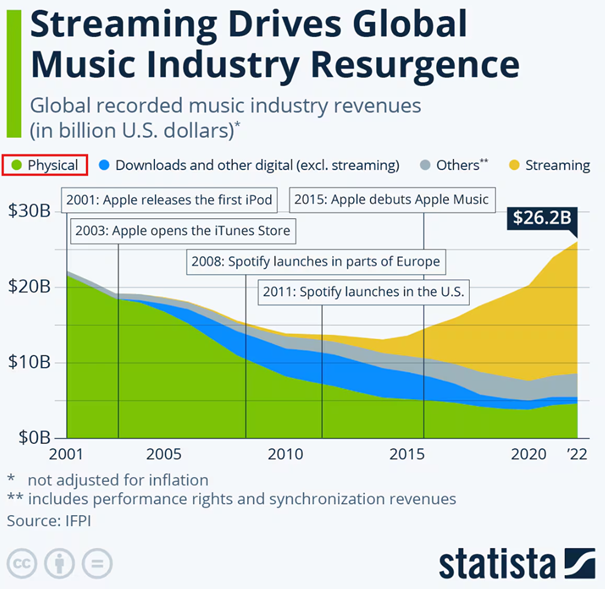Toggle Downloads and other digital legend label
This screenshot has height=589, width=605.
[257, 165]
